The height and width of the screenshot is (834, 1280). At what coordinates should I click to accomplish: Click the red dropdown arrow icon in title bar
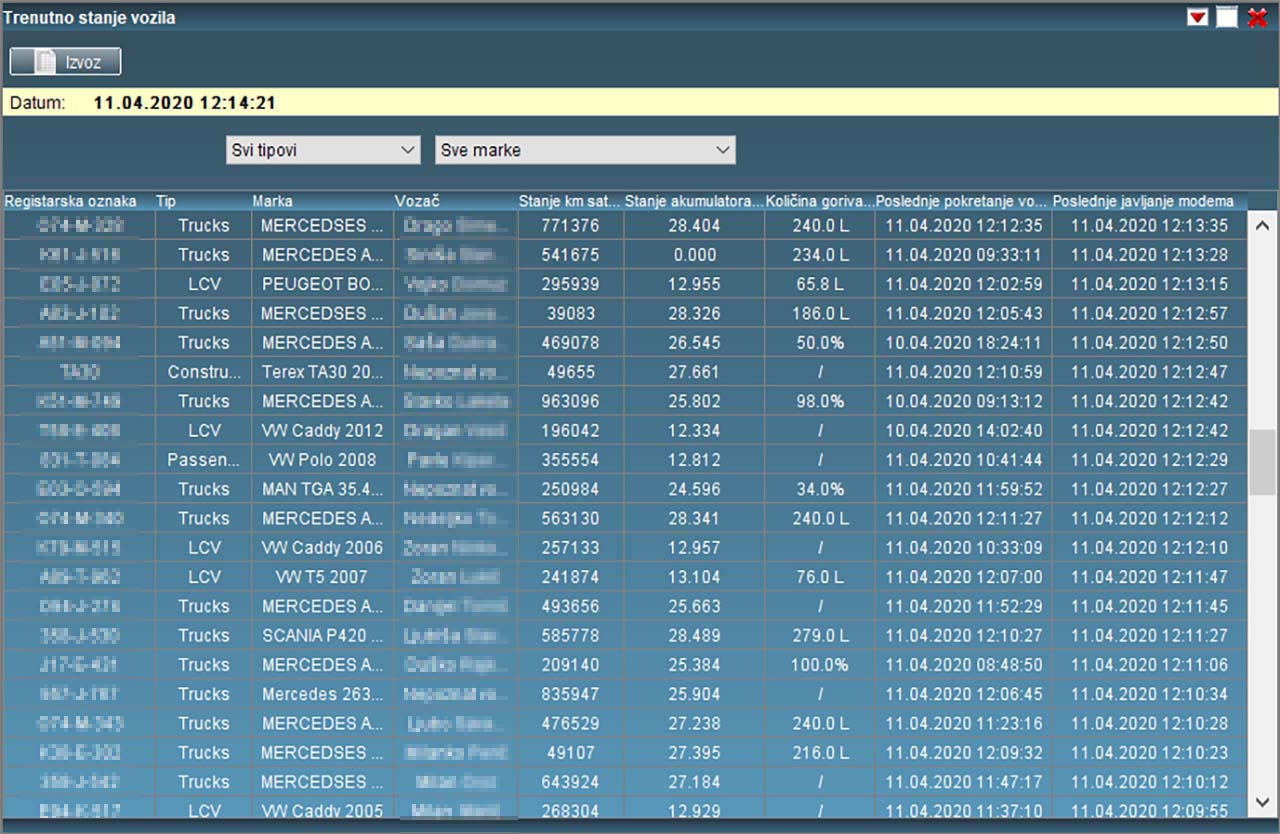coord(1197,17)
